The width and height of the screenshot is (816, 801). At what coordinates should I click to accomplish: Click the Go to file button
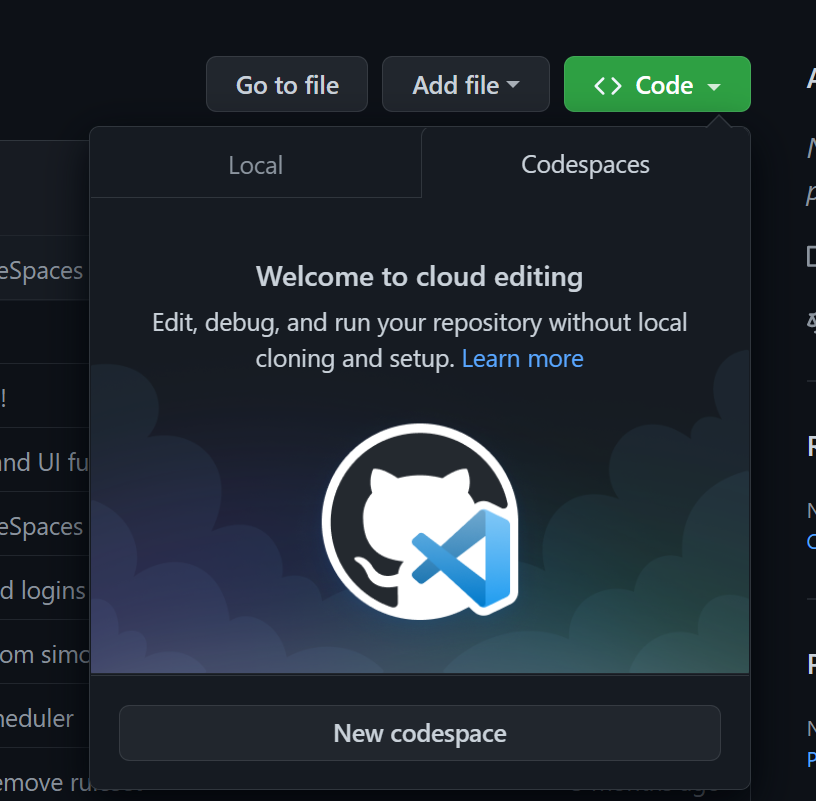(x=287, y=84)
